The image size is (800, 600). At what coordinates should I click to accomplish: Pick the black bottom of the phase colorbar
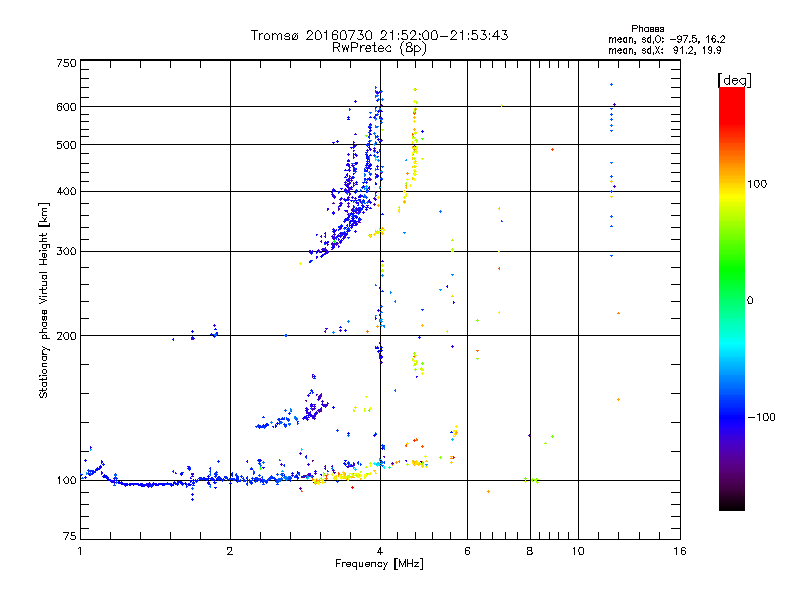pyautogui.click(x=732, y=503)
